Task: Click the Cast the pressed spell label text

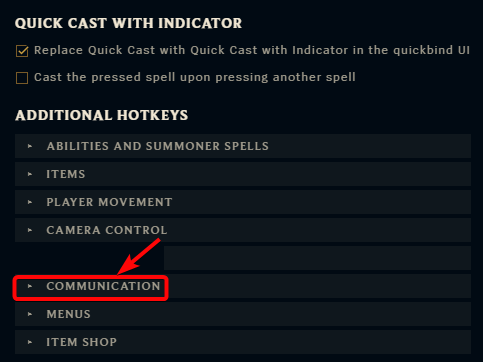Action: click(195, 77)
